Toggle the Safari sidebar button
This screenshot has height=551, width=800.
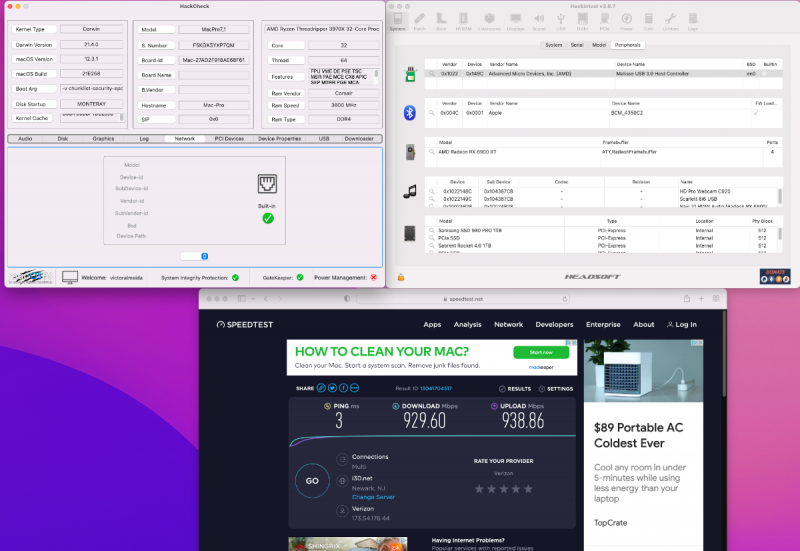point(242,298)
